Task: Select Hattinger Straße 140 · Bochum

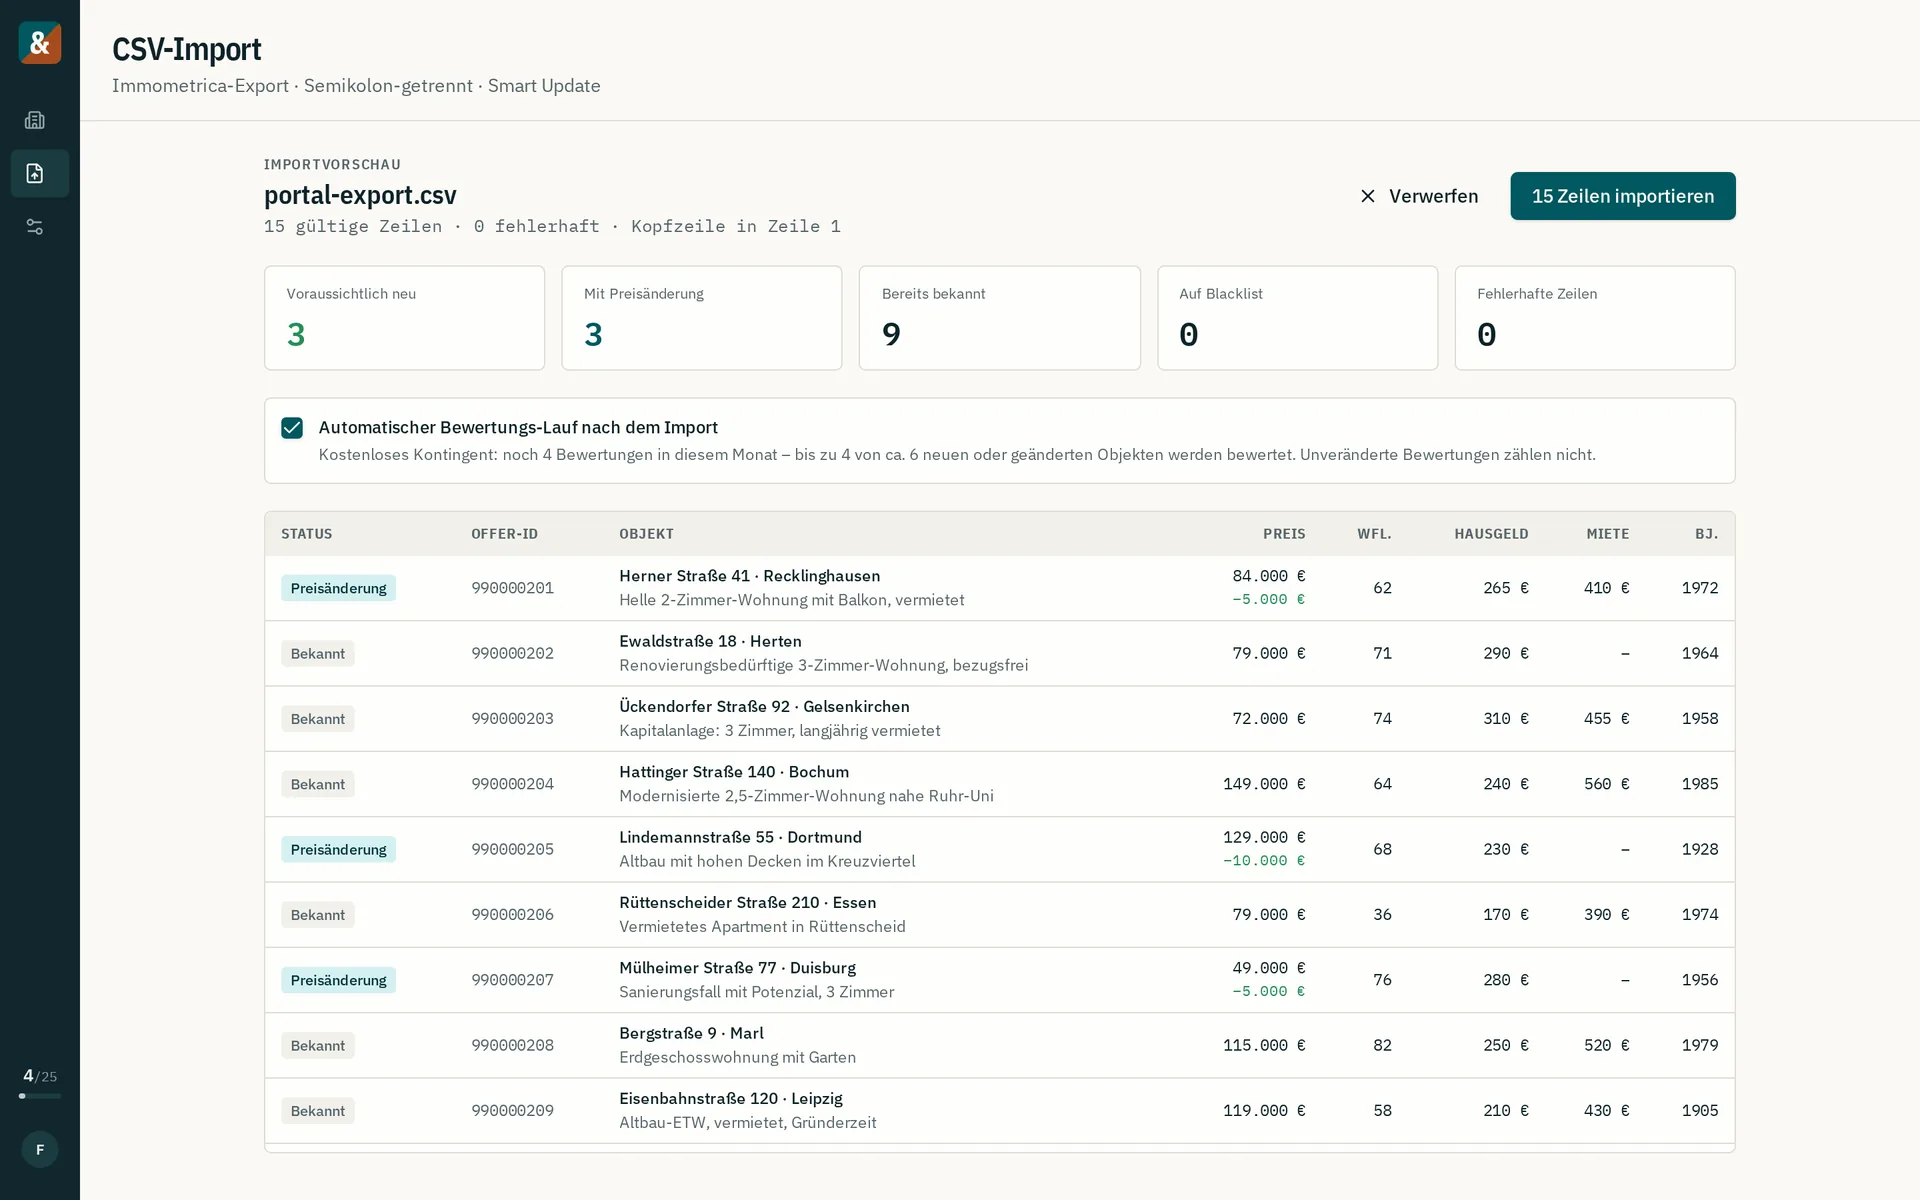Action: pos(734,772)
